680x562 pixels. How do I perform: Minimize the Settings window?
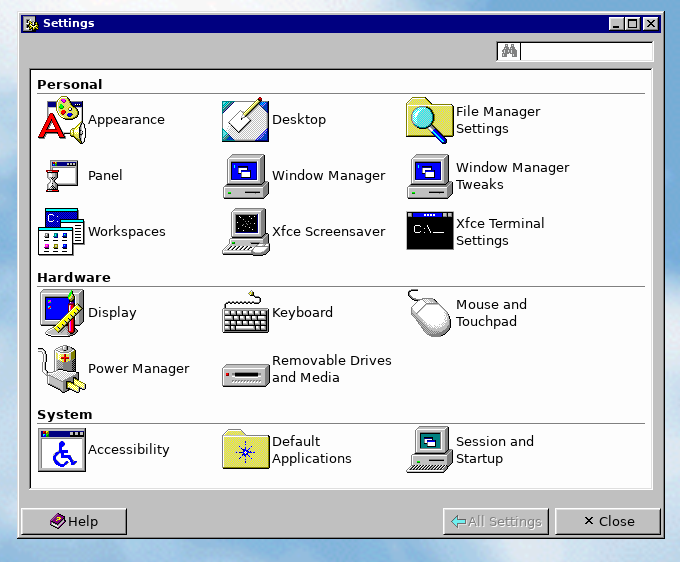click(617, 24)
